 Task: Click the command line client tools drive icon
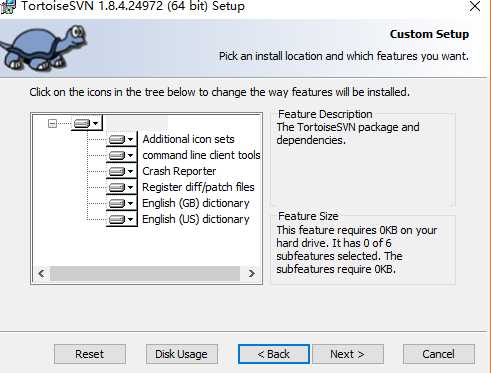click(117, 155)
